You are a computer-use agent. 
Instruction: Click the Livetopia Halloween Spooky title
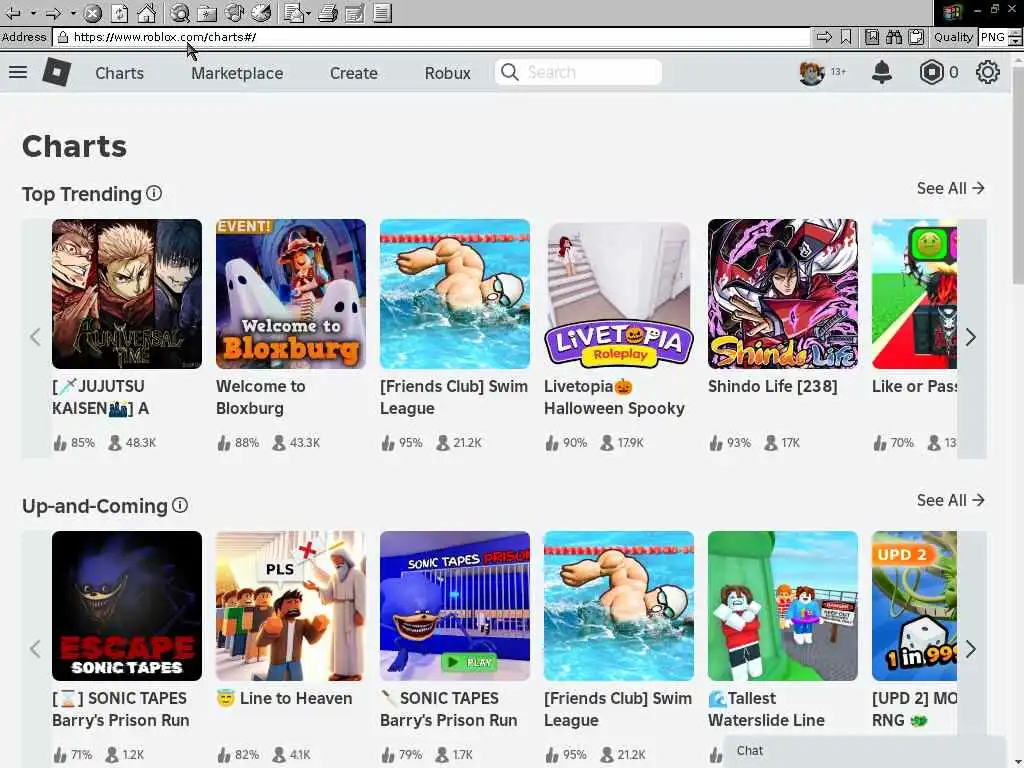point(614,397)
